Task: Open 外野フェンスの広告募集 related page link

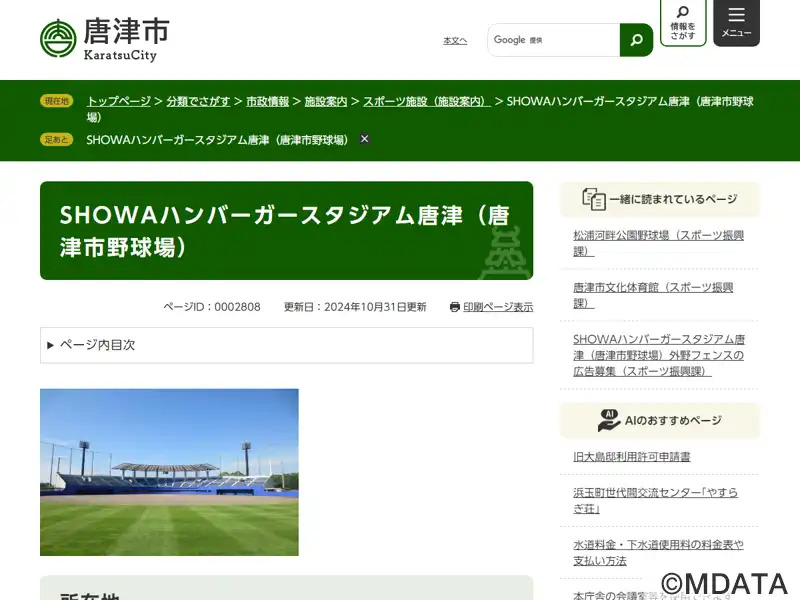Action: [659, 355]
